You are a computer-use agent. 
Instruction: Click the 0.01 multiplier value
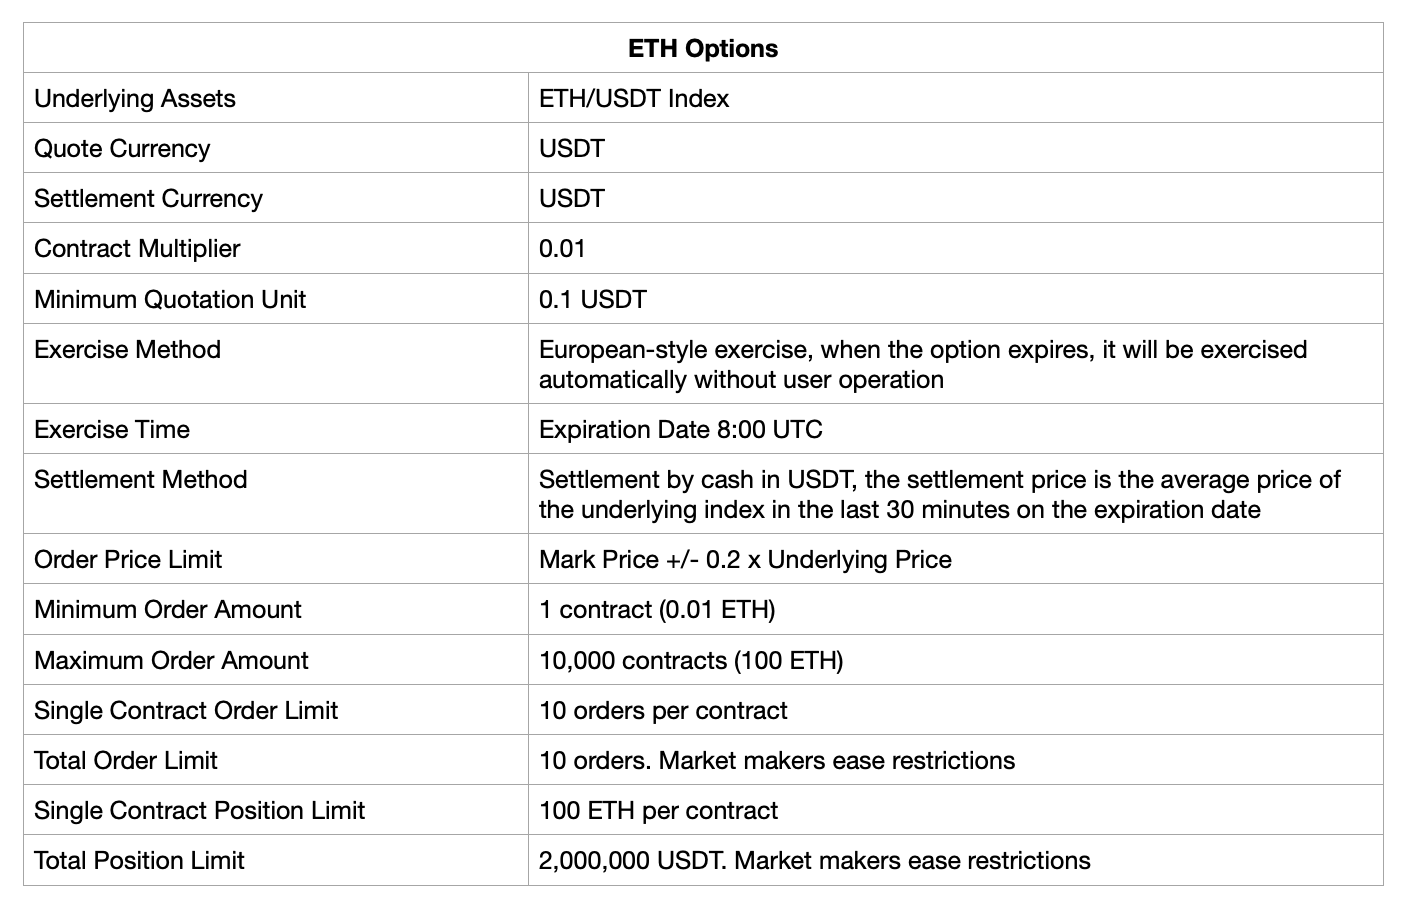pyautogui.click(x=562, y=248)
